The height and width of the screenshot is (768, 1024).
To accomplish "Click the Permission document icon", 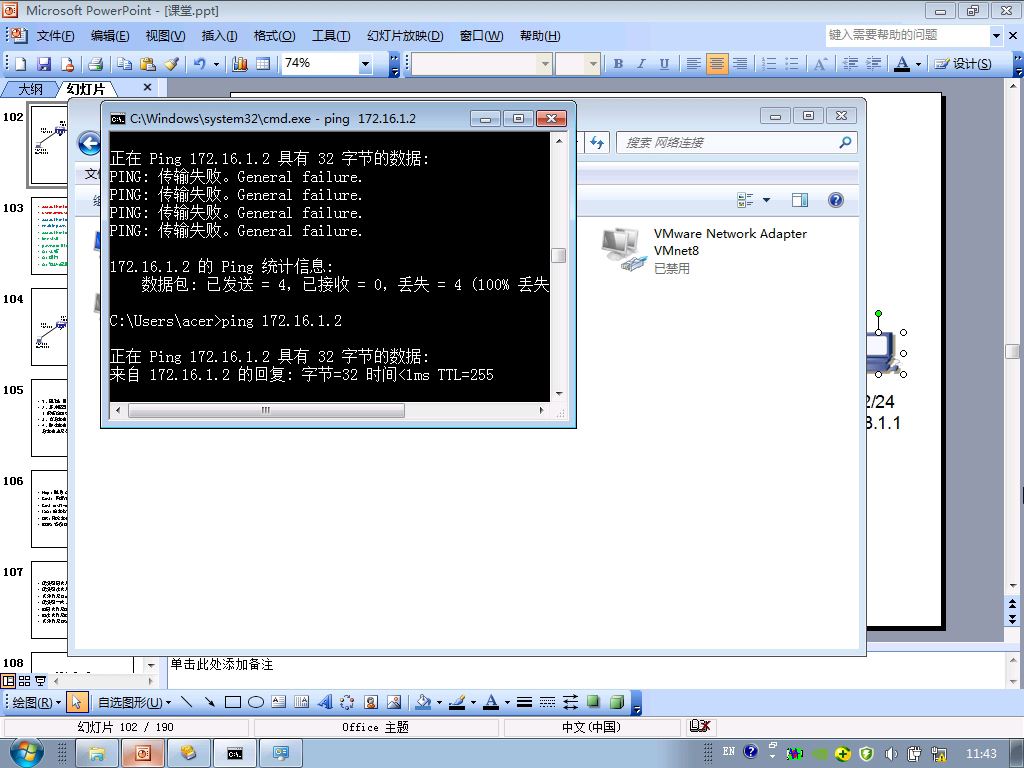I will [67, 63].
